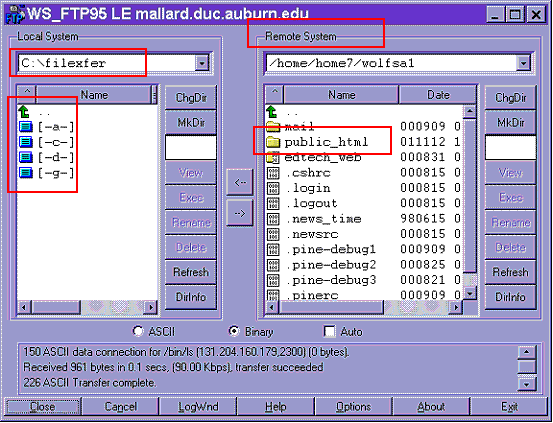The width and height of the screenshot is (553, 423).
Task: Select the [-d-] drive icon
Action: 25,157
